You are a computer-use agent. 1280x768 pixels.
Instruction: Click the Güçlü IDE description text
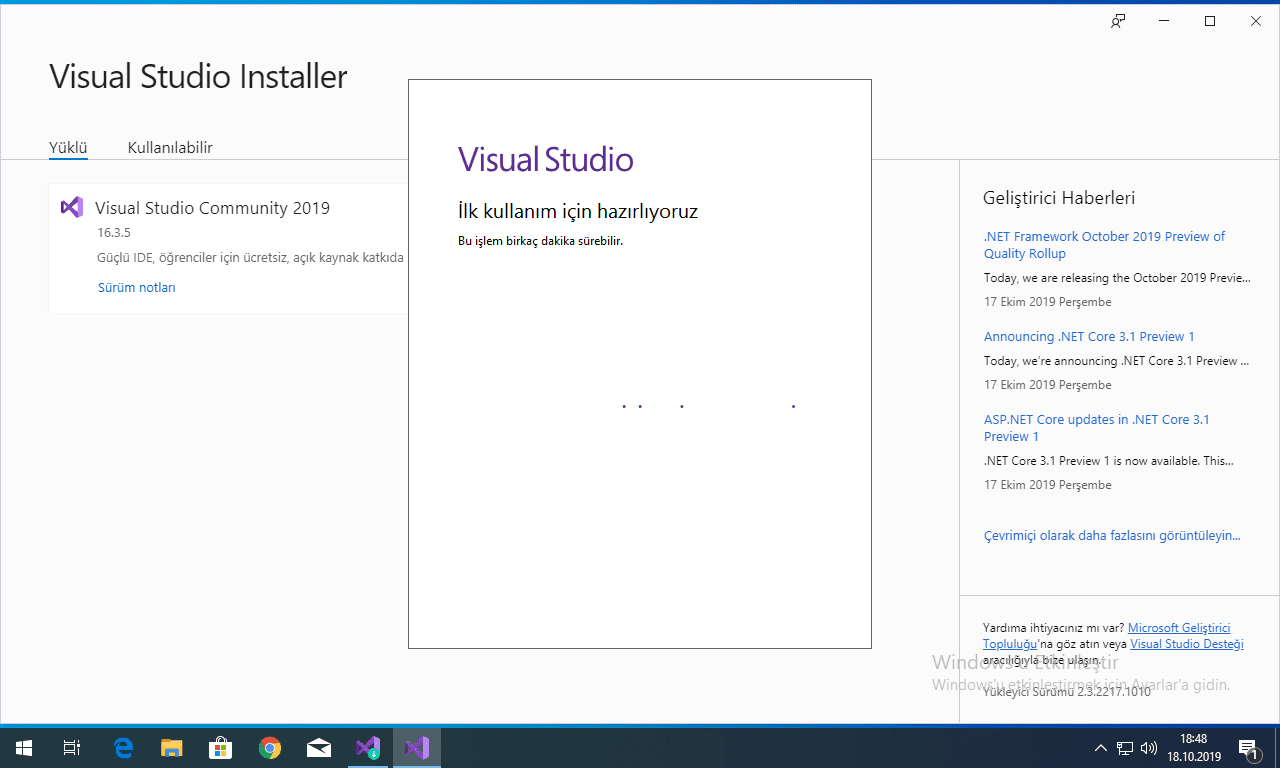(251, 258)
